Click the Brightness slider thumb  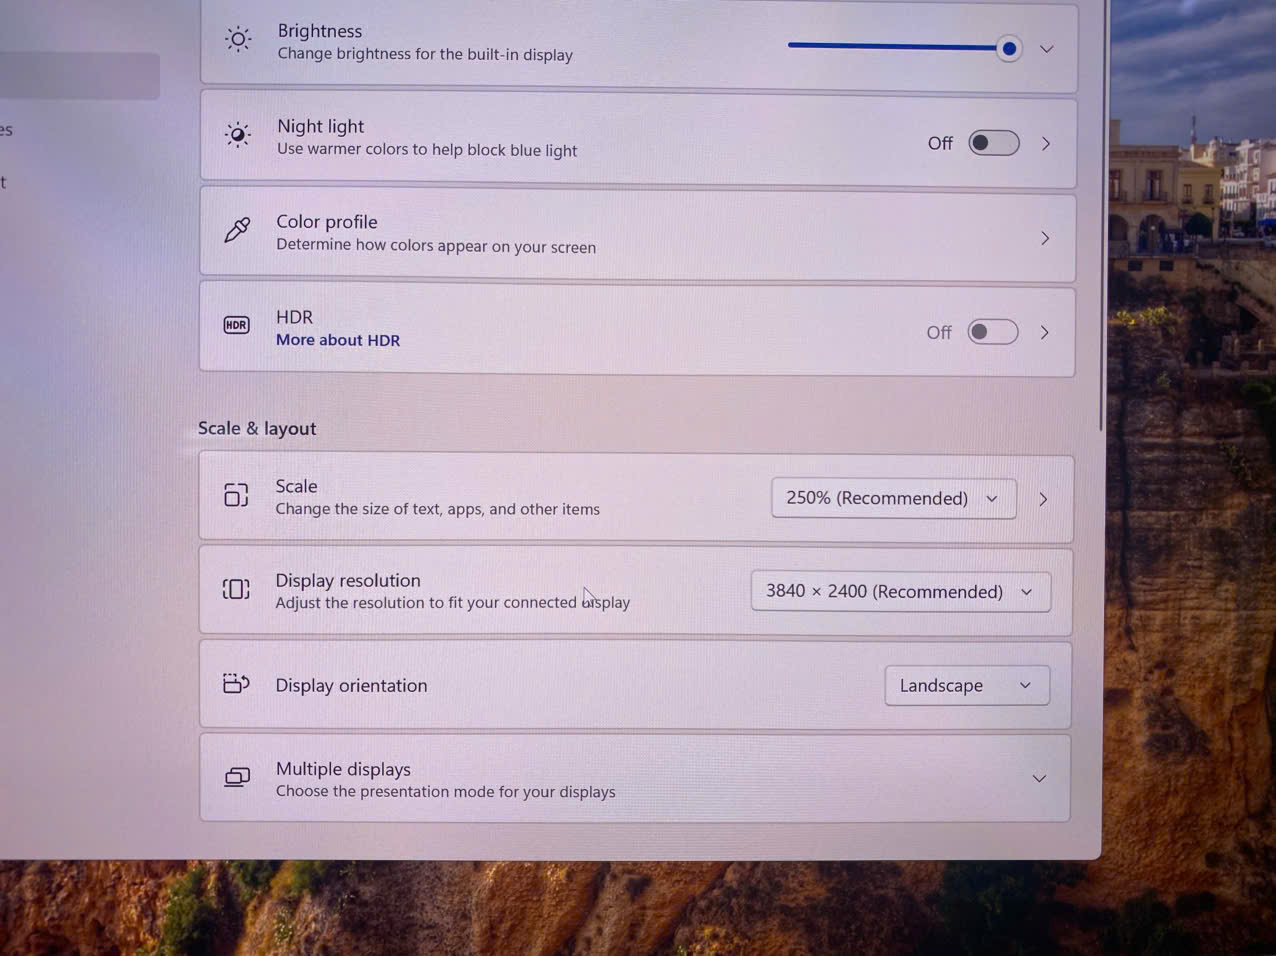point(1009,48)
